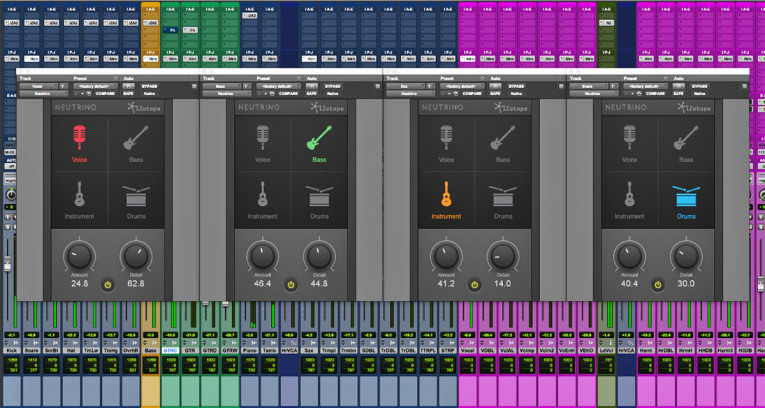Viewport: 765px width, 408px height.
Task: Click COMPARE in Snare plugin header
Action: 656,93
